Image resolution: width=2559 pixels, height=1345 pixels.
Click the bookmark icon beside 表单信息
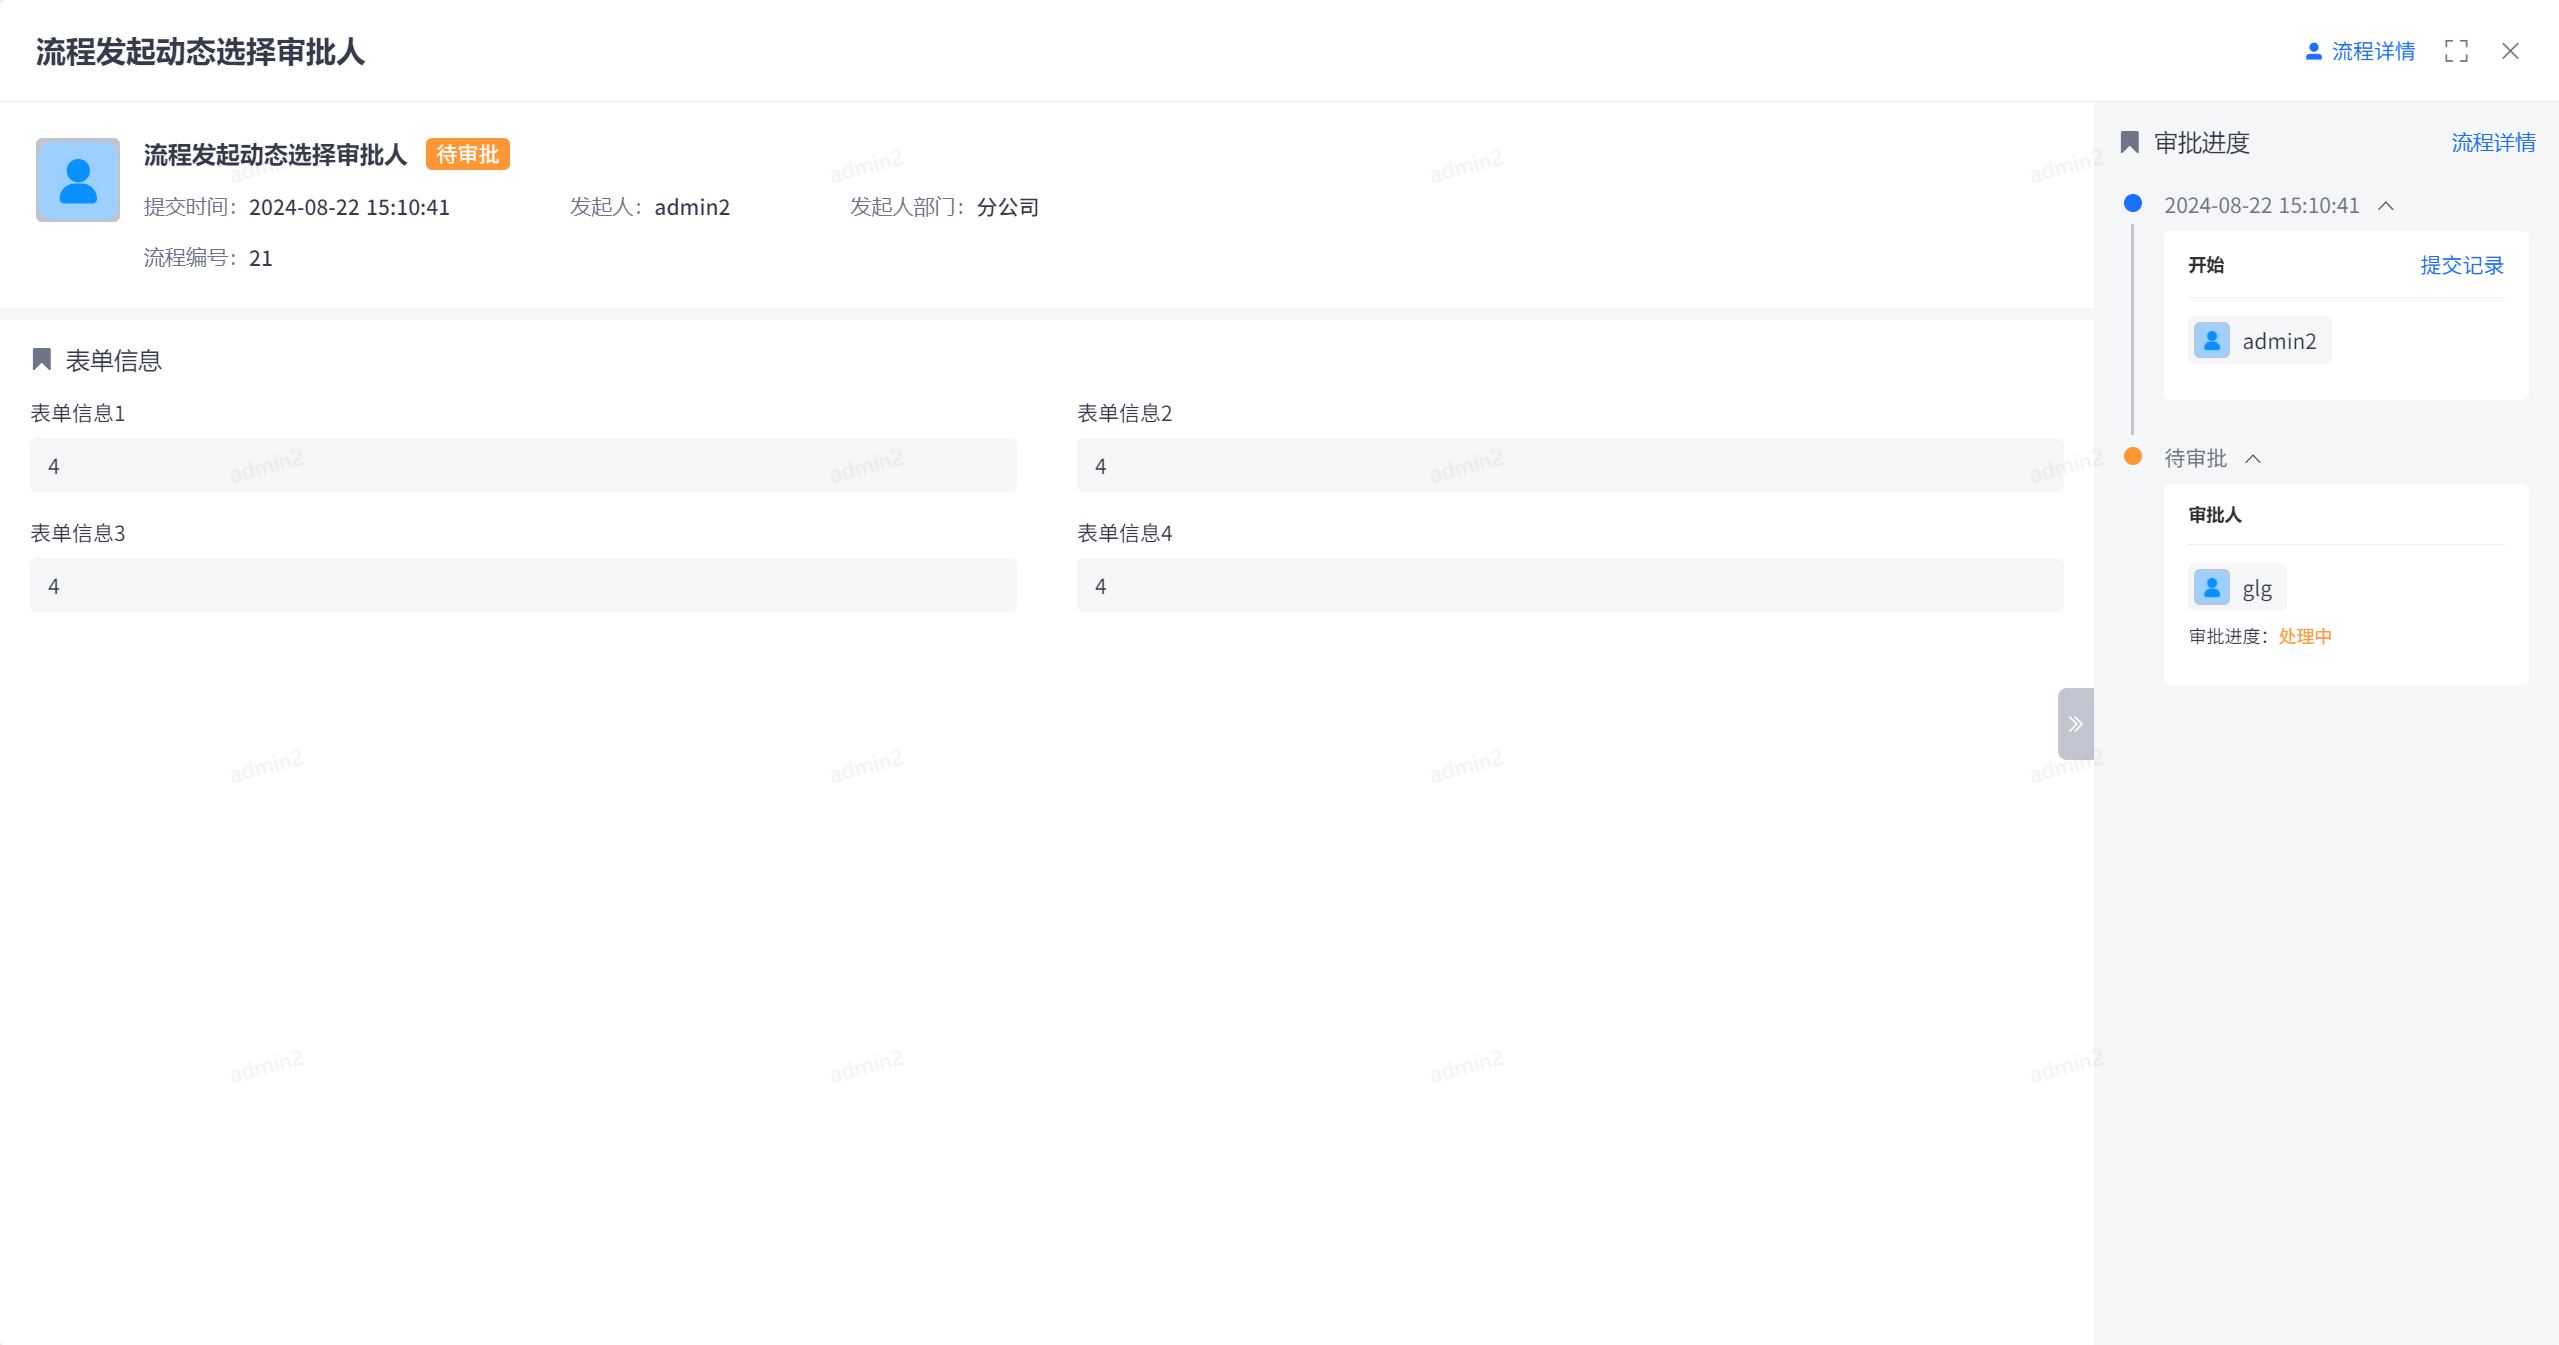coord(42,360)
